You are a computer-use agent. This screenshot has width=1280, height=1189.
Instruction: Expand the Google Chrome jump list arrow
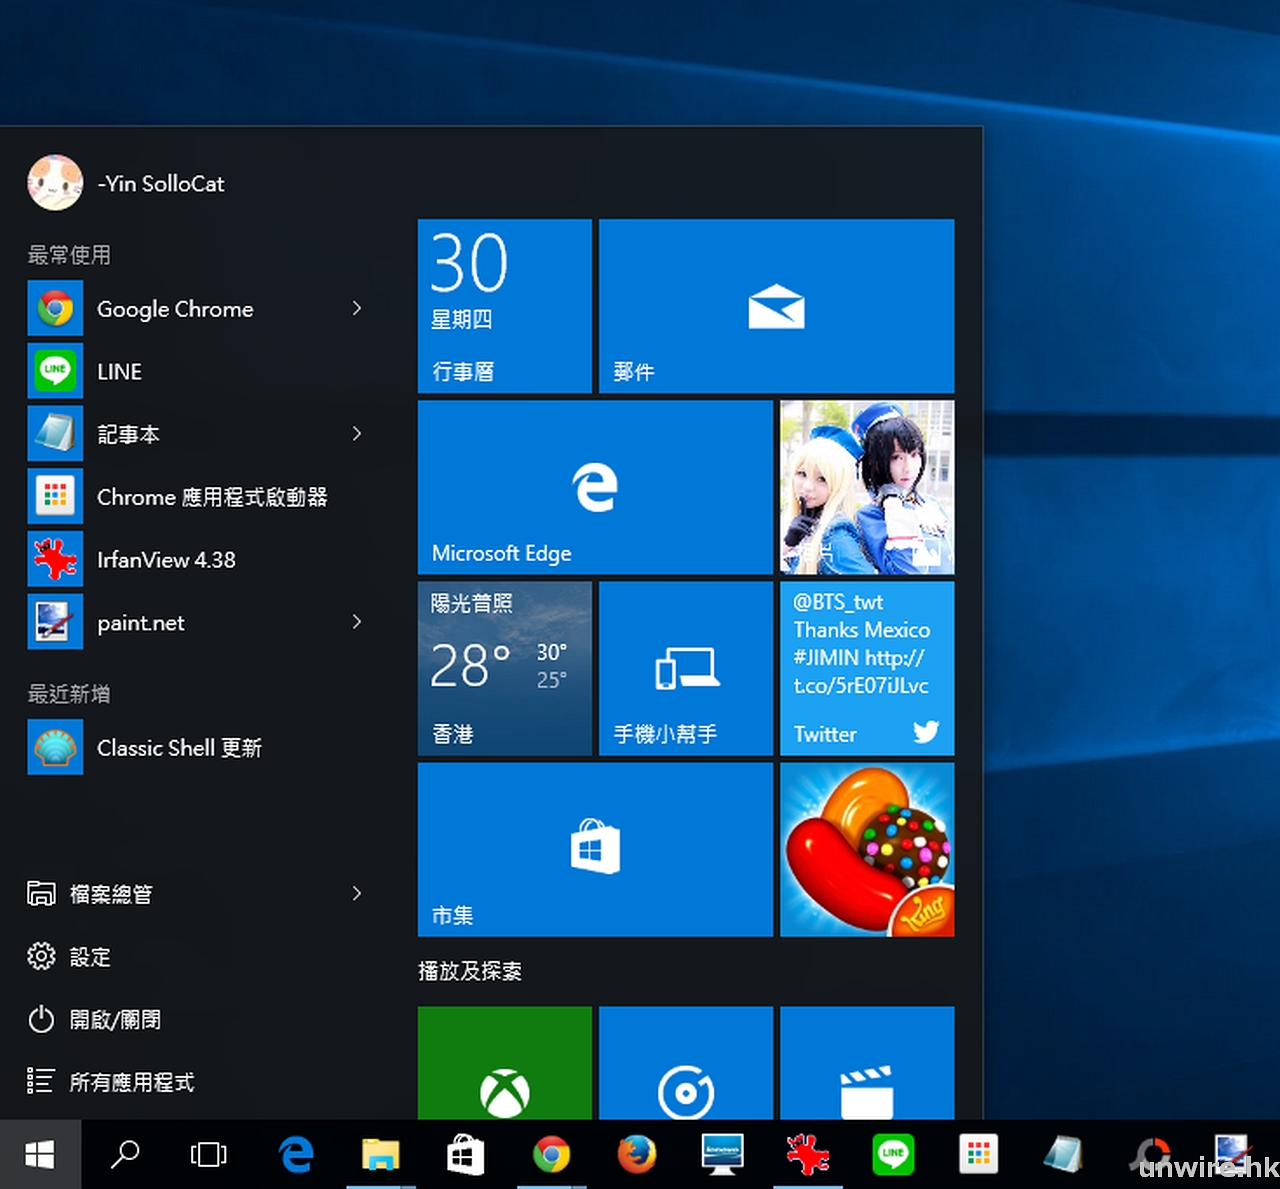[x=357, y=309]
